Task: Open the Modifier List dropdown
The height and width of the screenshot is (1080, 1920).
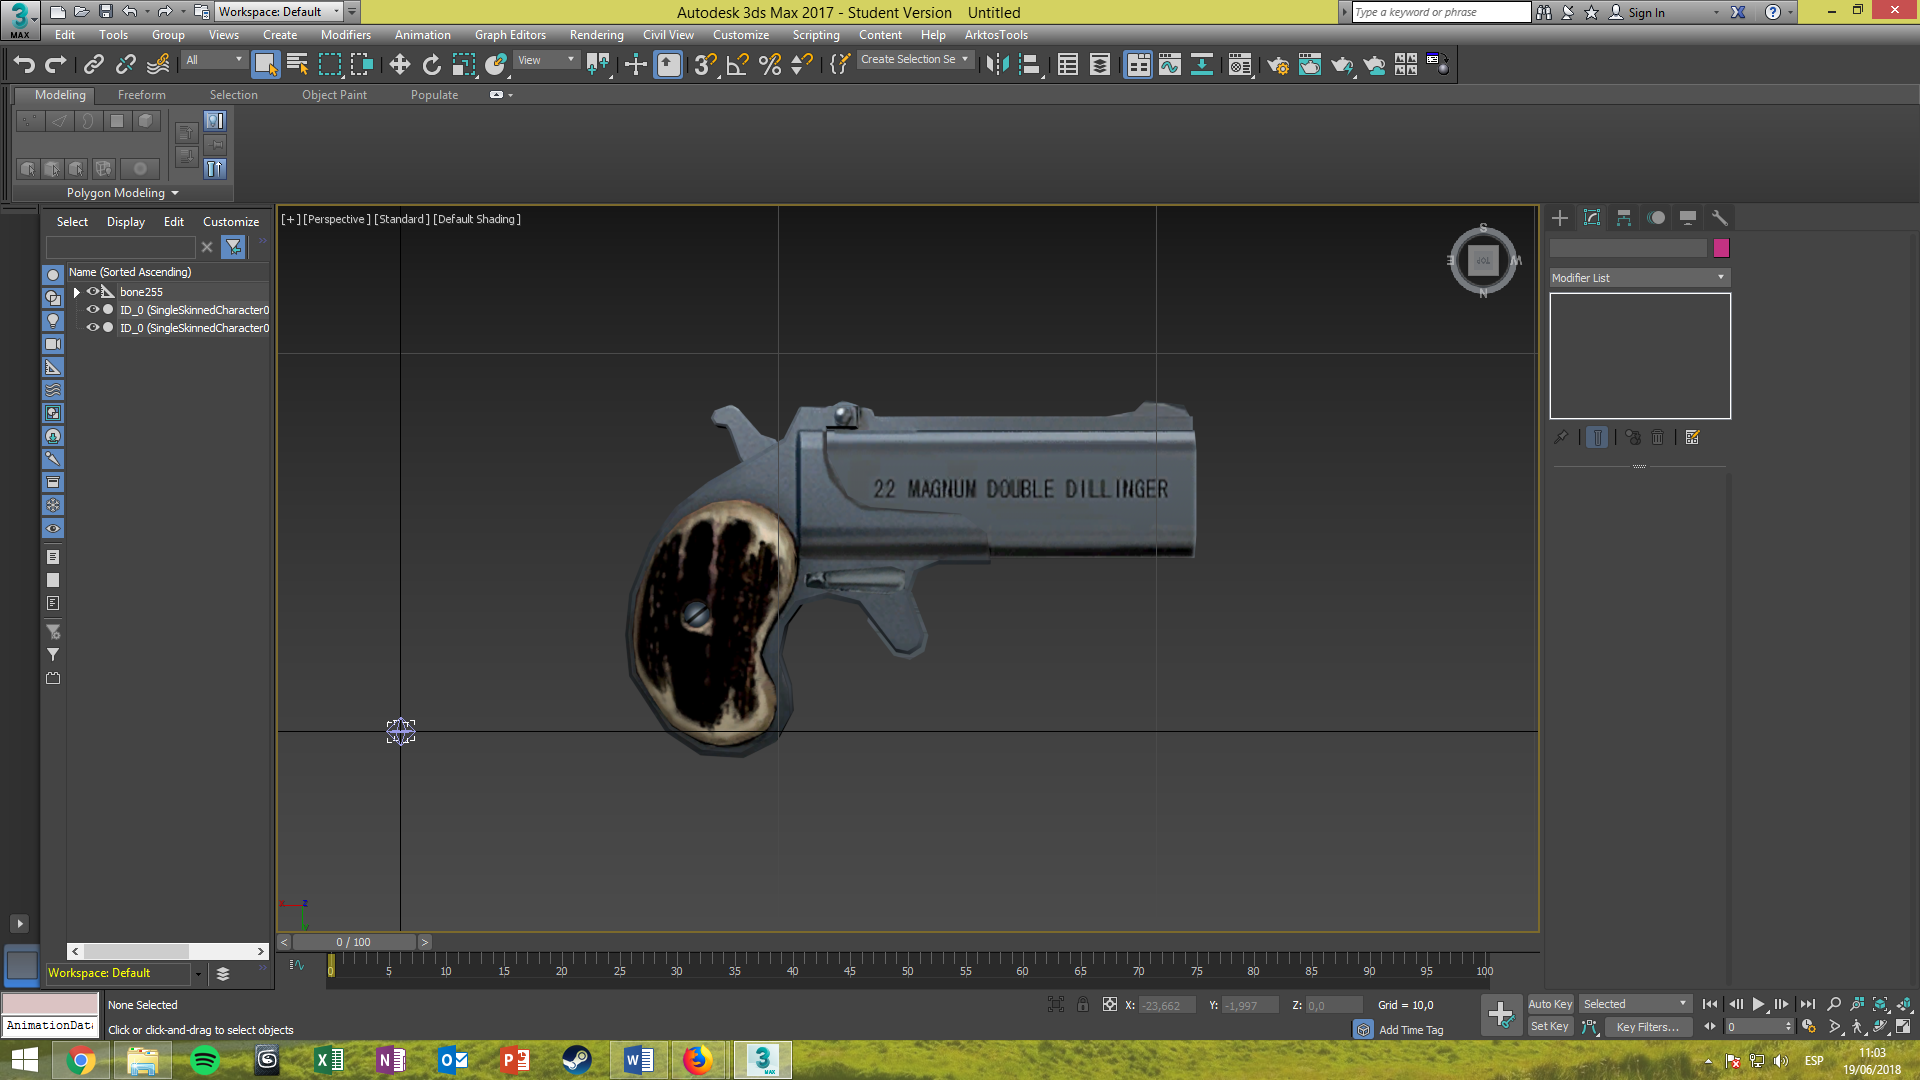Action: tap(1639, 278)
